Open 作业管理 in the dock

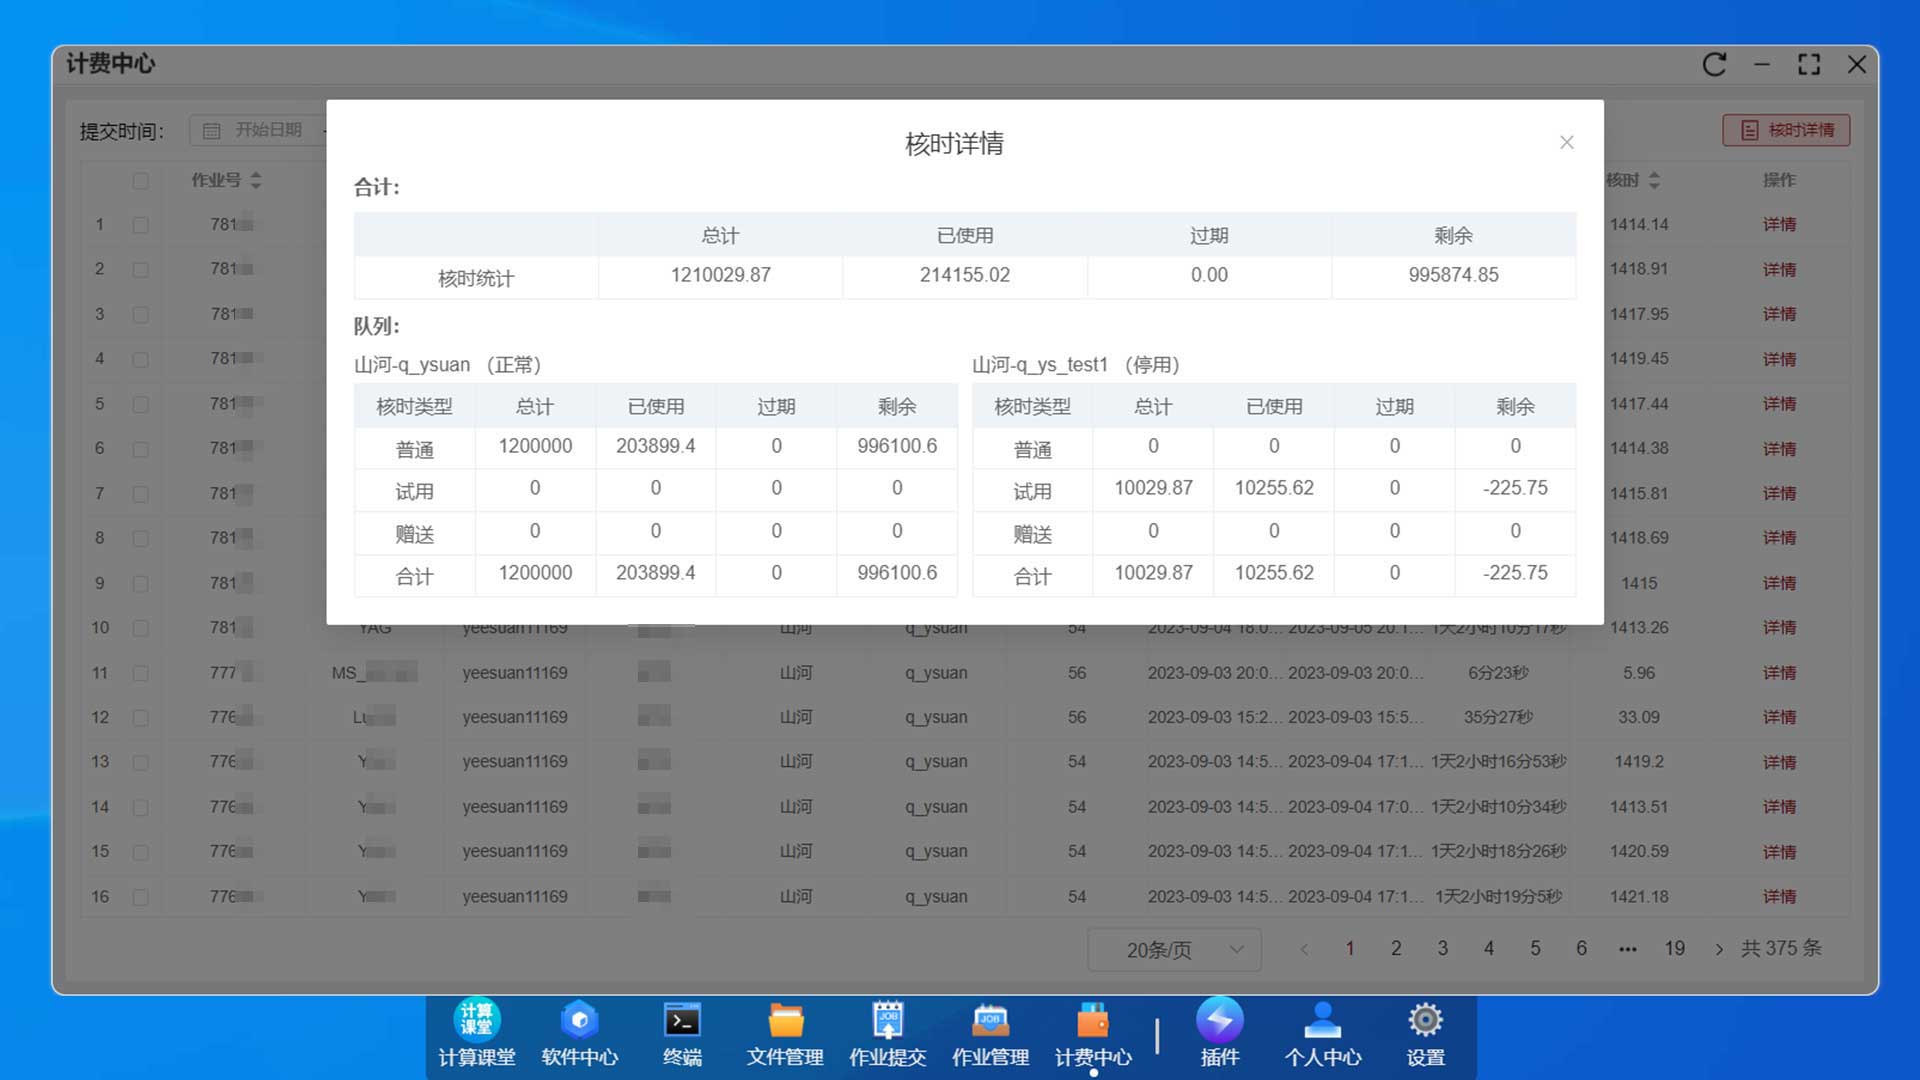click(x=990, y=1033)
